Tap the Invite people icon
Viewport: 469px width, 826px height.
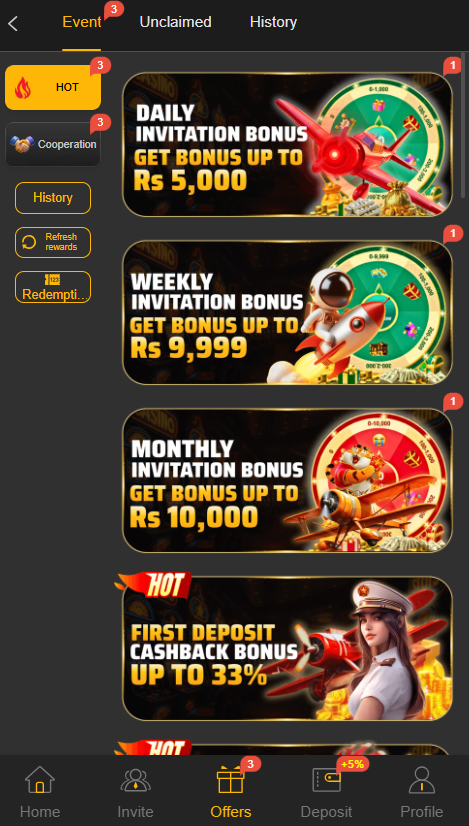135,780
